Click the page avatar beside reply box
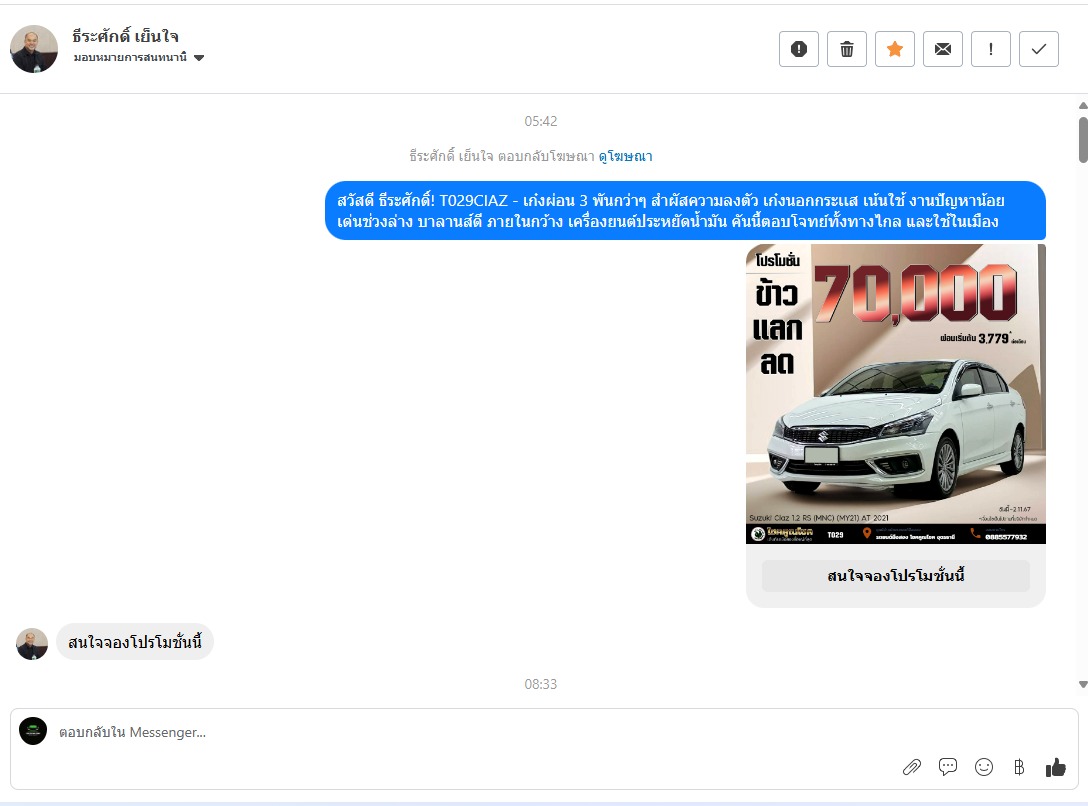Viewport: 1088px width, 806px height. pos(33,731)
